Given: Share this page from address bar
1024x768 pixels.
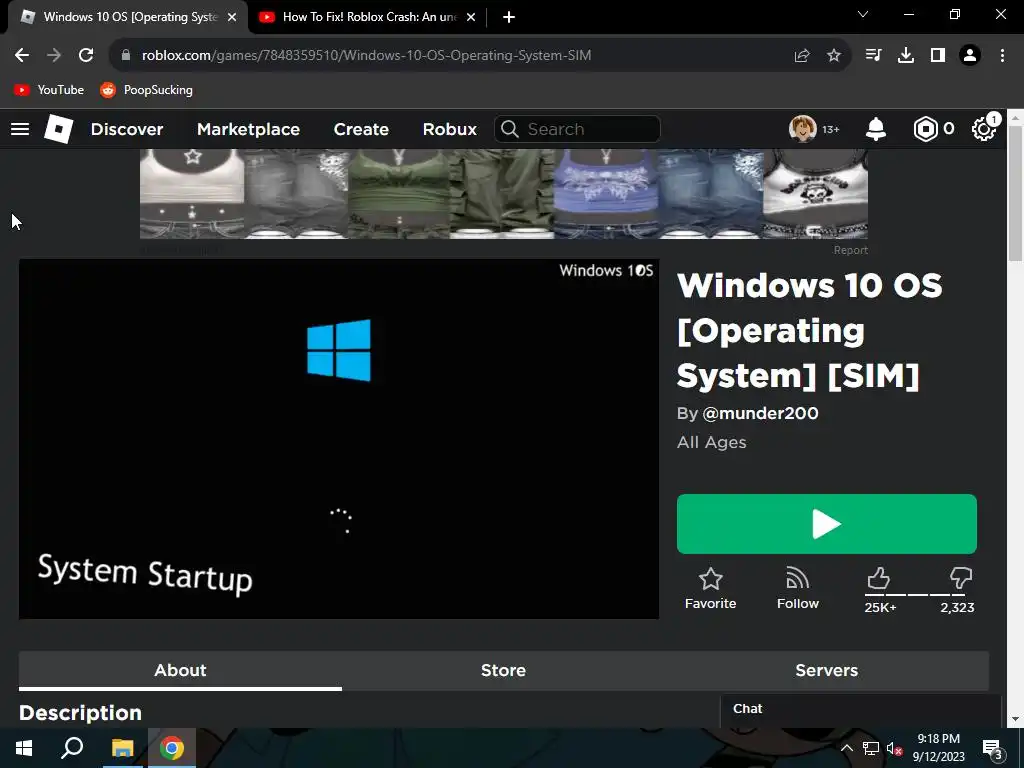Looking at the screenshot, I should 802,56.
